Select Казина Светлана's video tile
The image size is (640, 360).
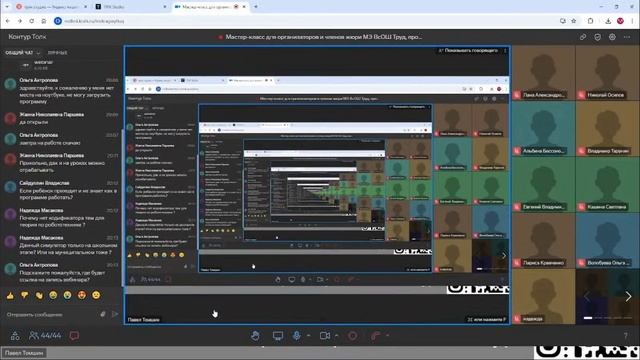[x=607, y=184]
